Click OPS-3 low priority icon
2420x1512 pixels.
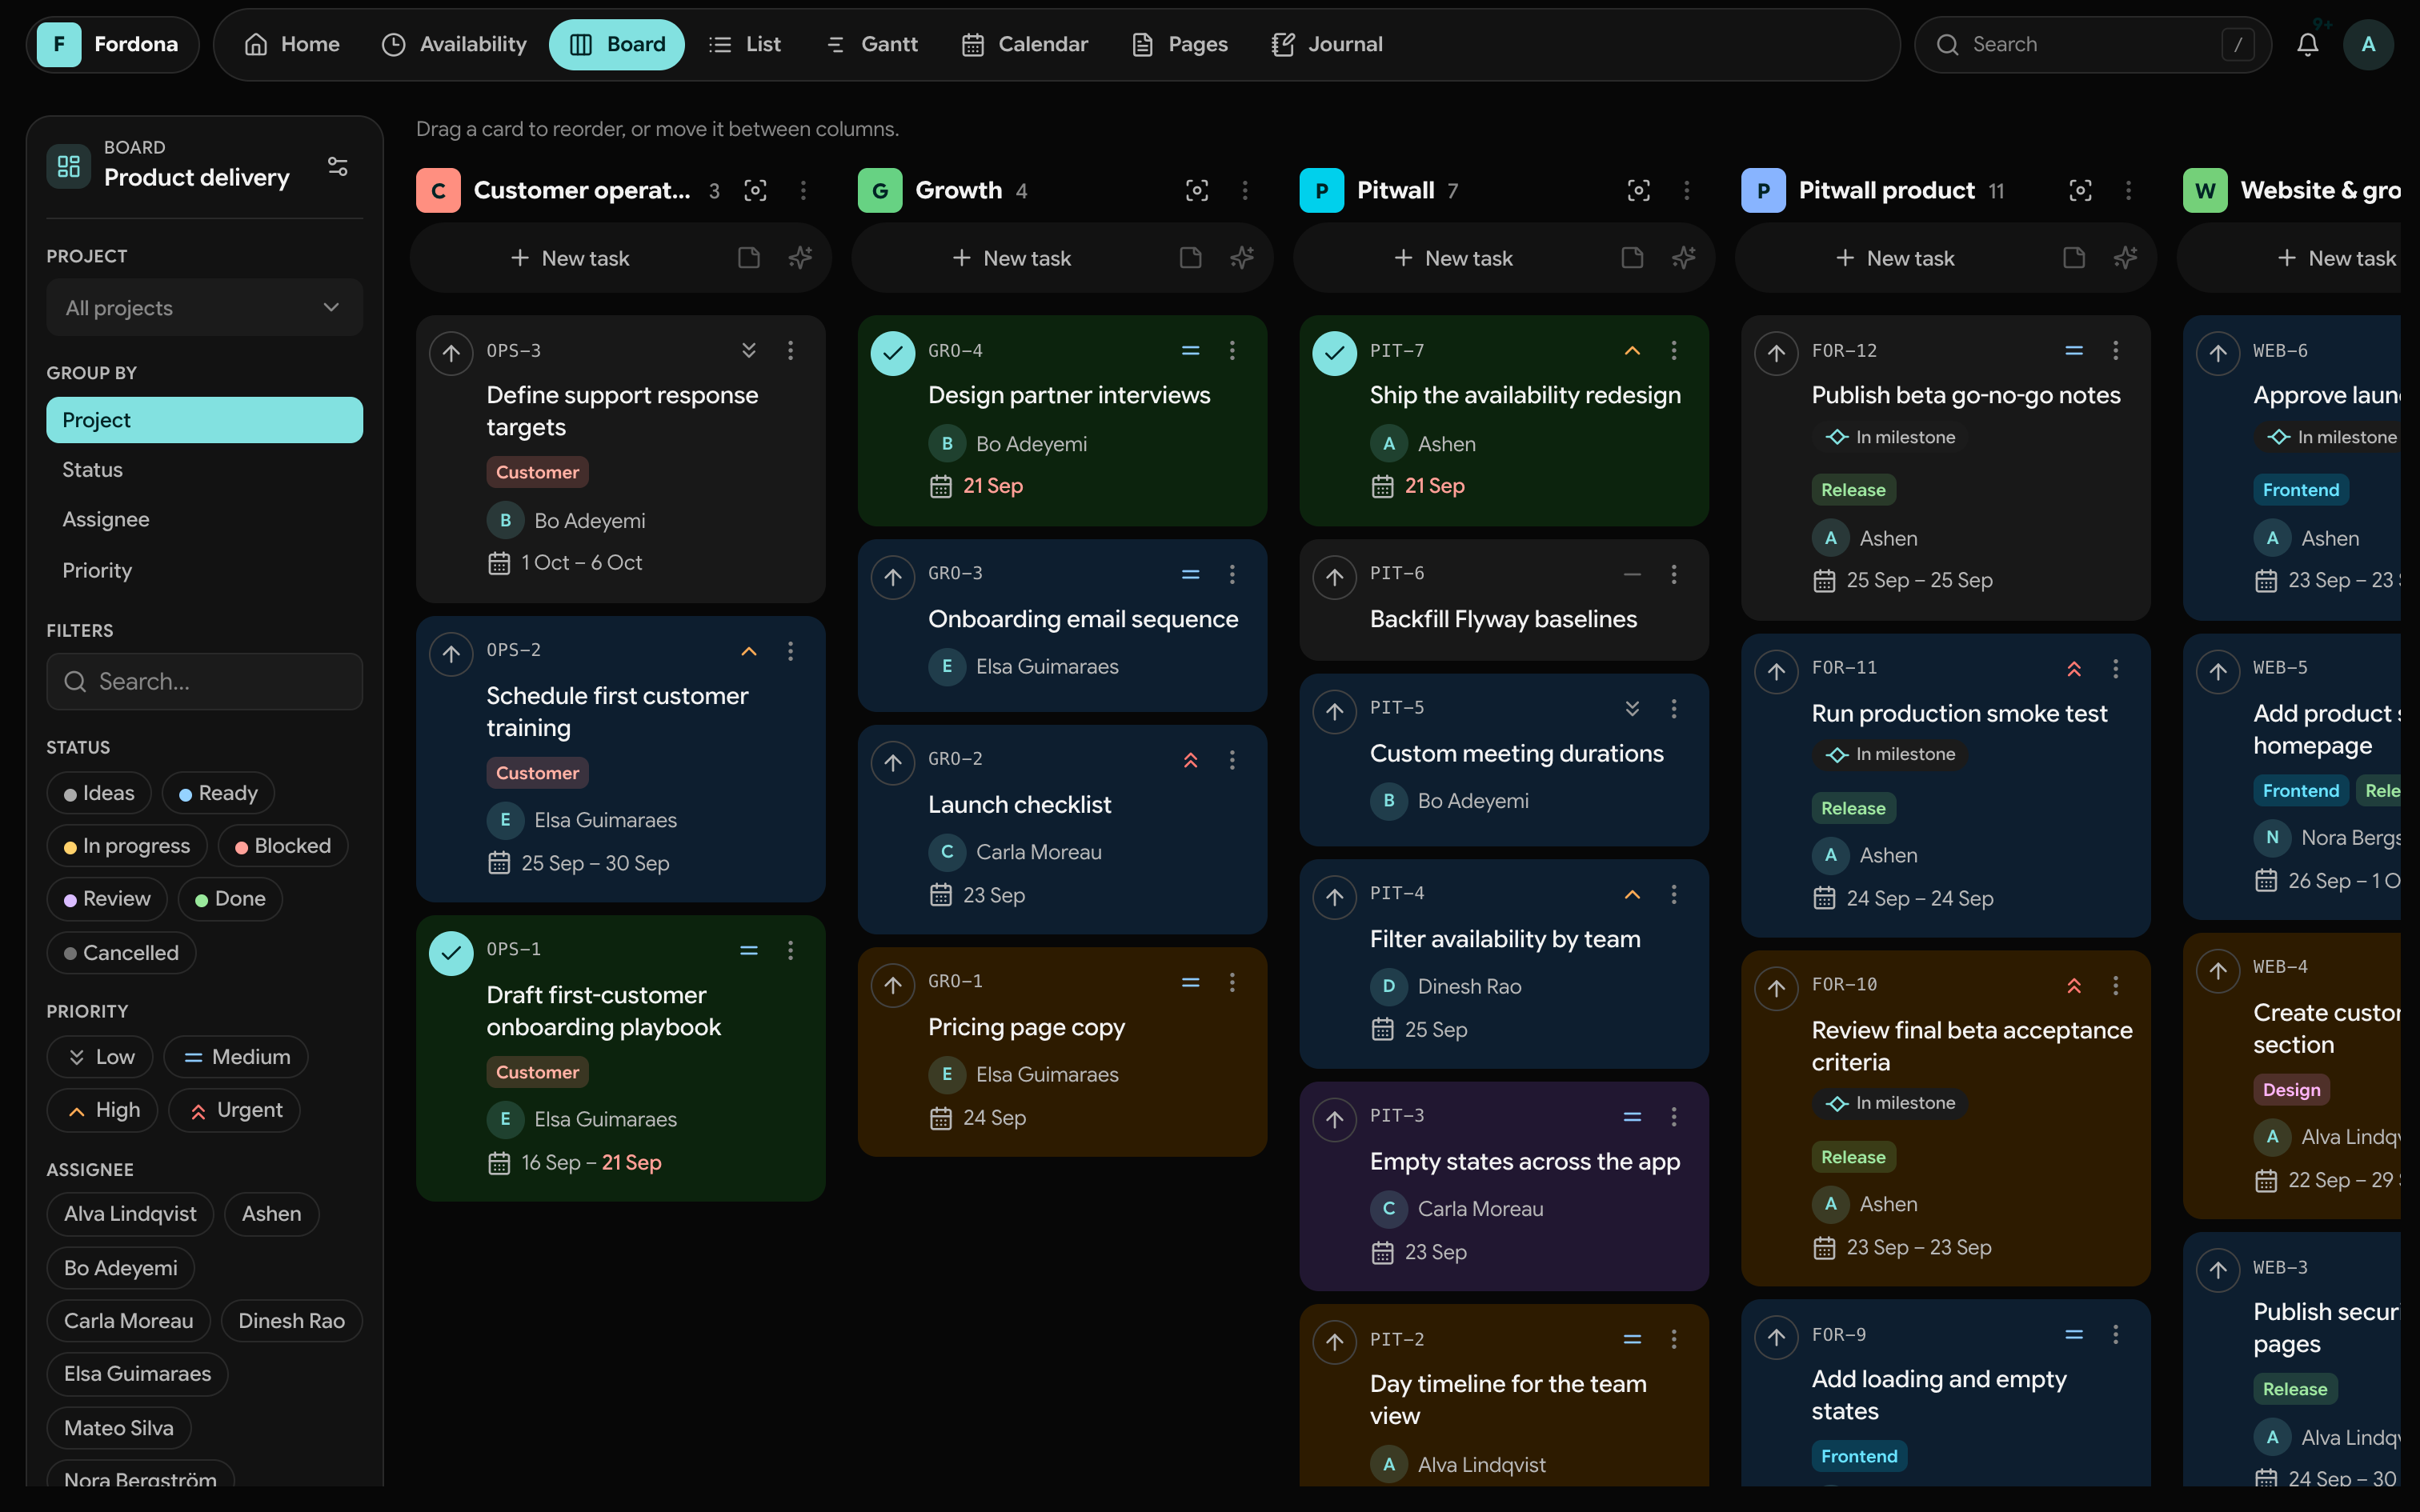[x=749, y=350]
